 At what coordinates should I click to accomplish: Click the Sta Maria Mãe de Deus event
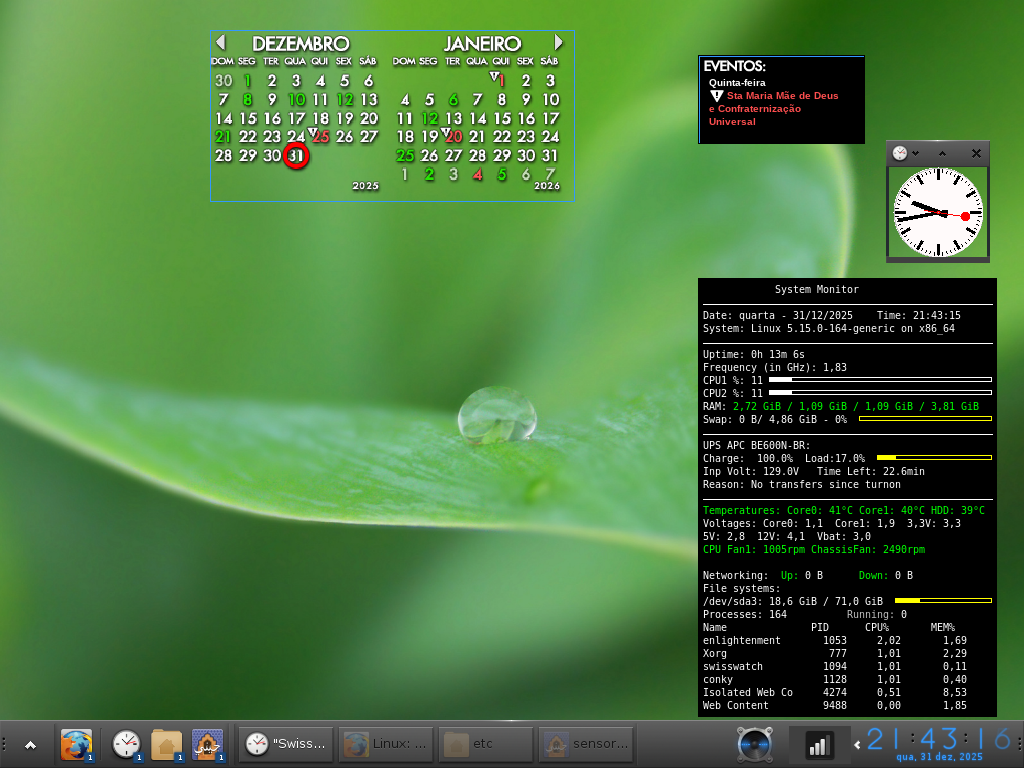point(782,96)
